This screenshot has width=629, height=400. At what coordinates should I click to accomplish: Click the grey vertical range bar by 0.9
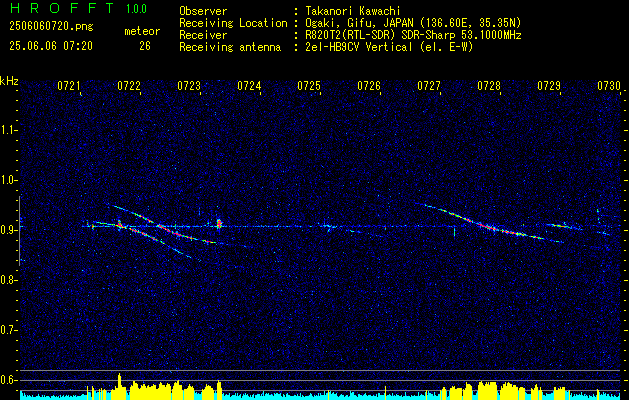coord(20,231)
